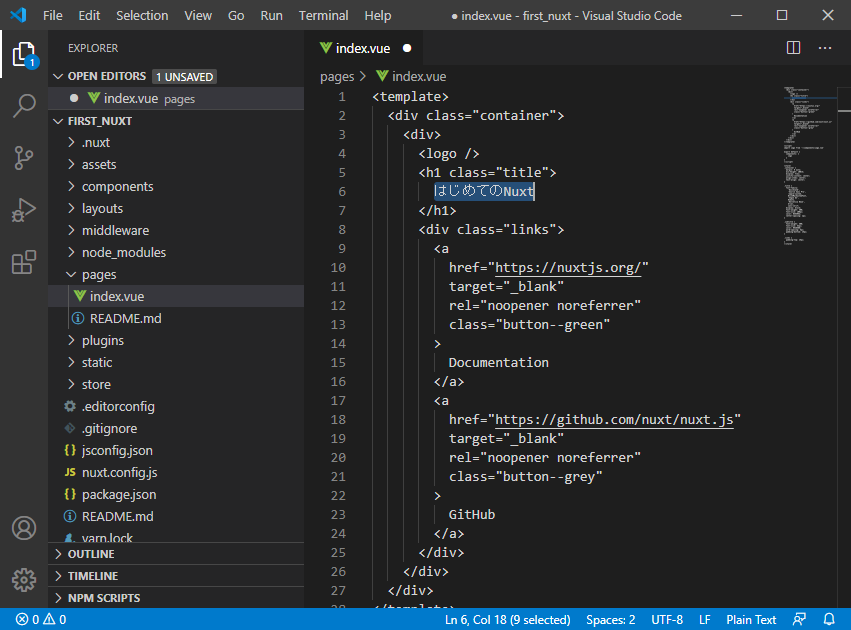Open the Manage gear icon

(x=24, y=580)
